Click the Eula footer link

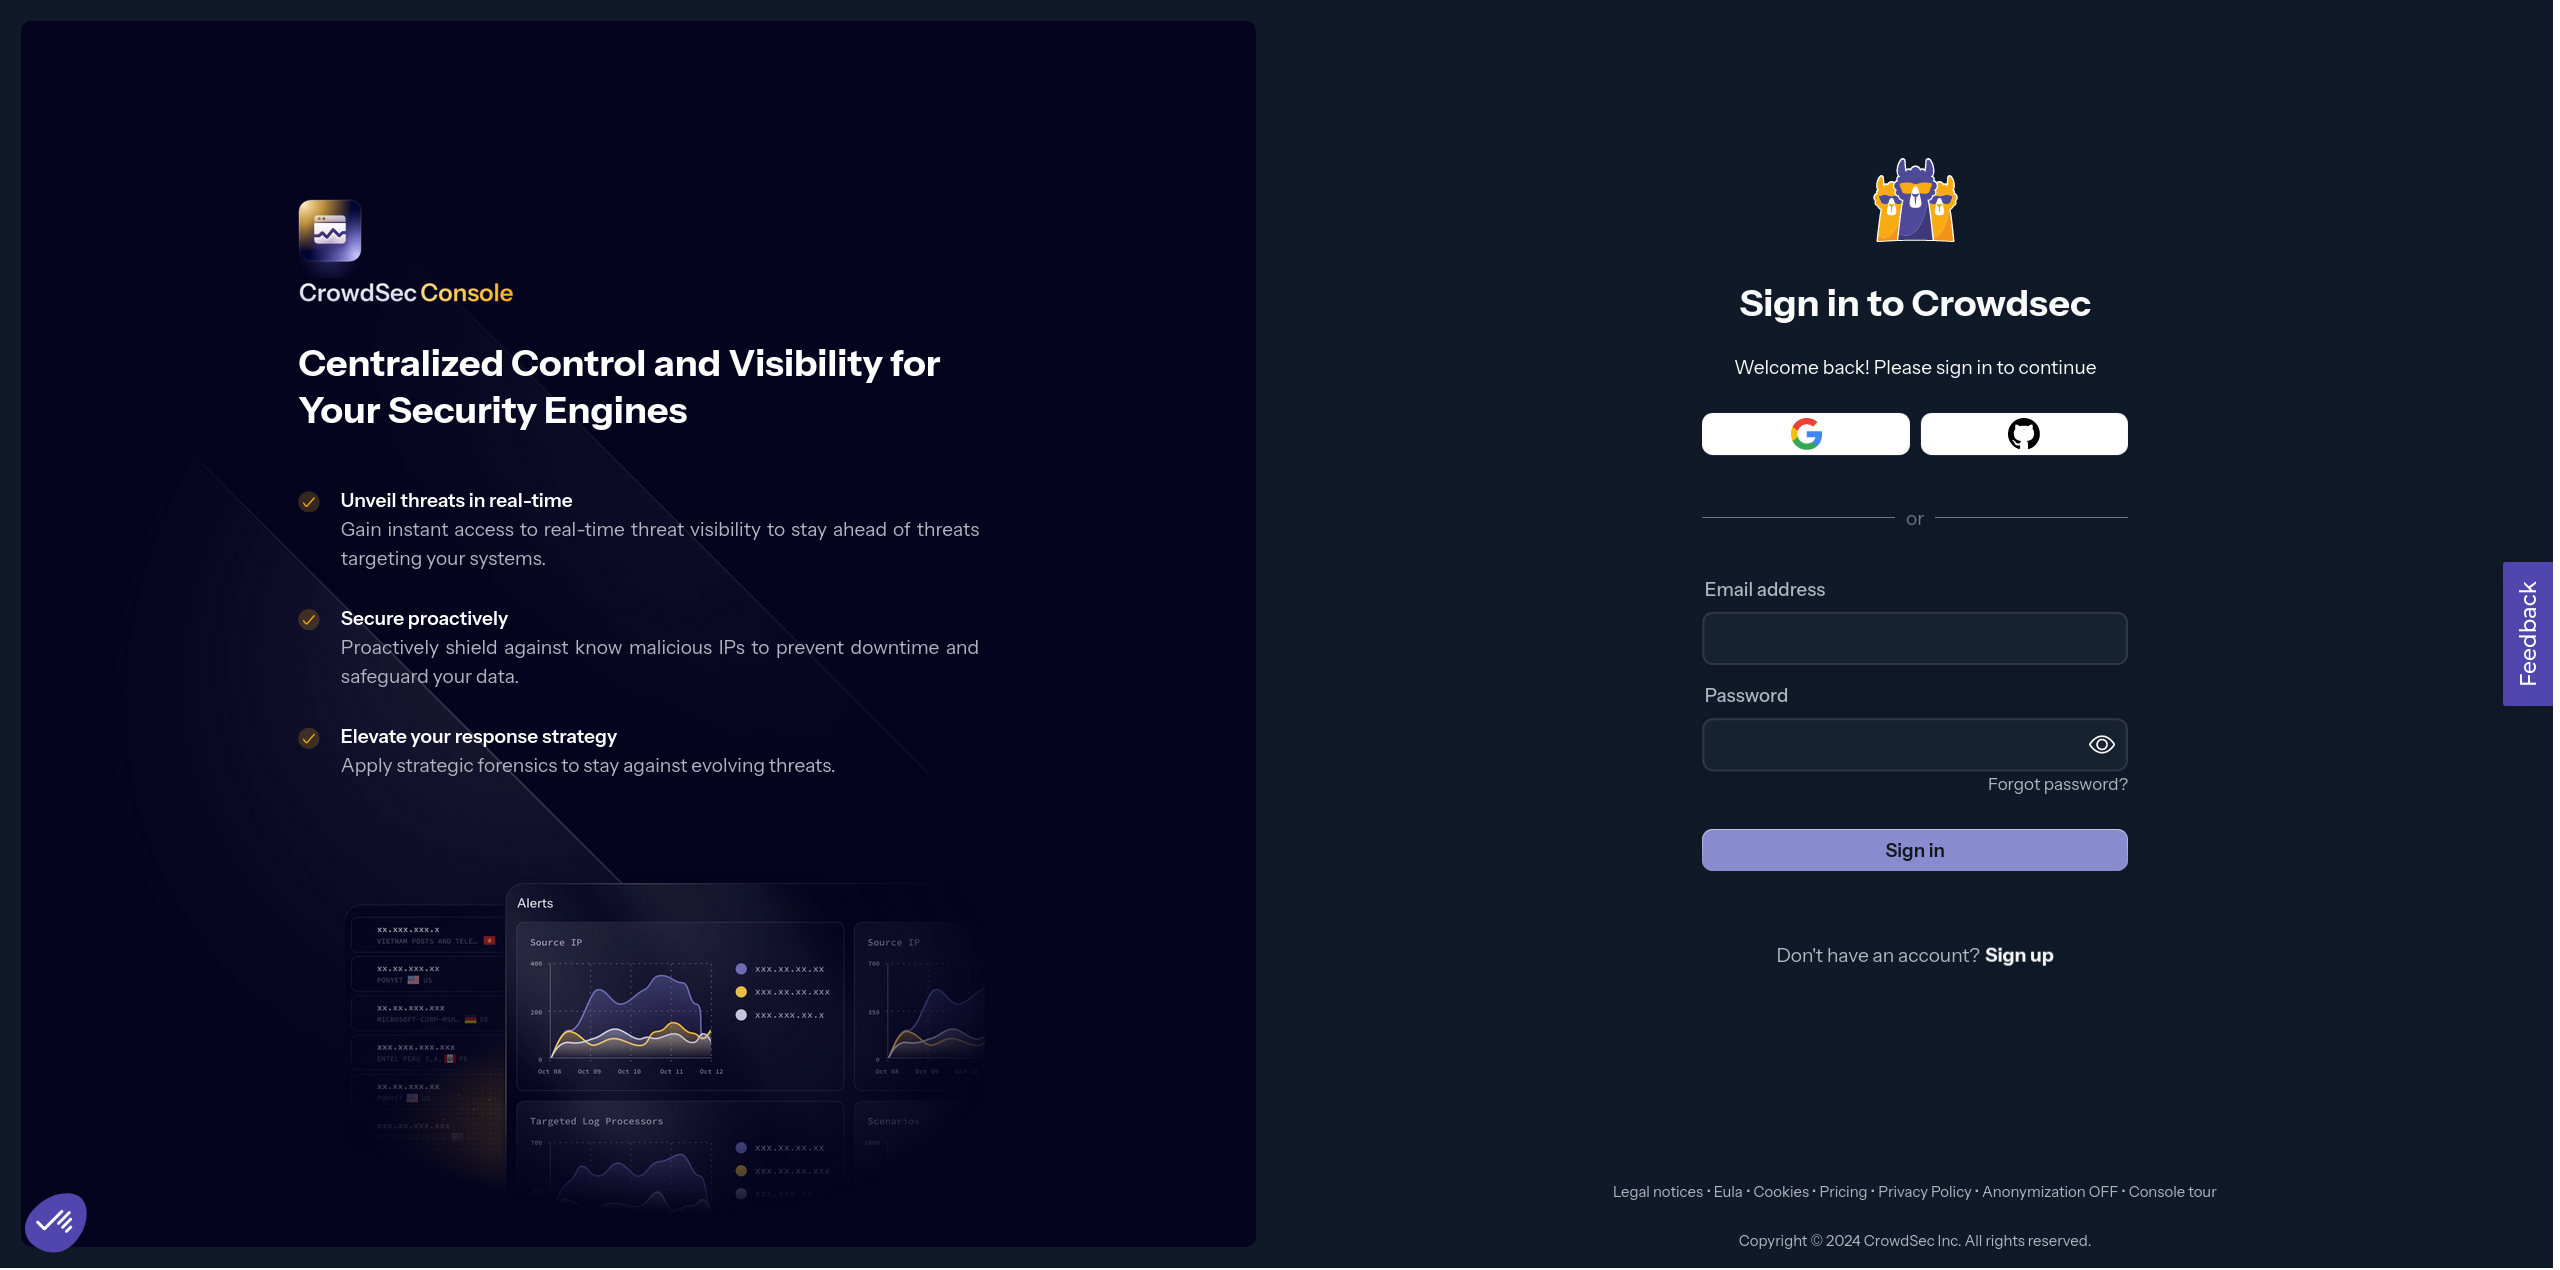tap(1727, 1192)
